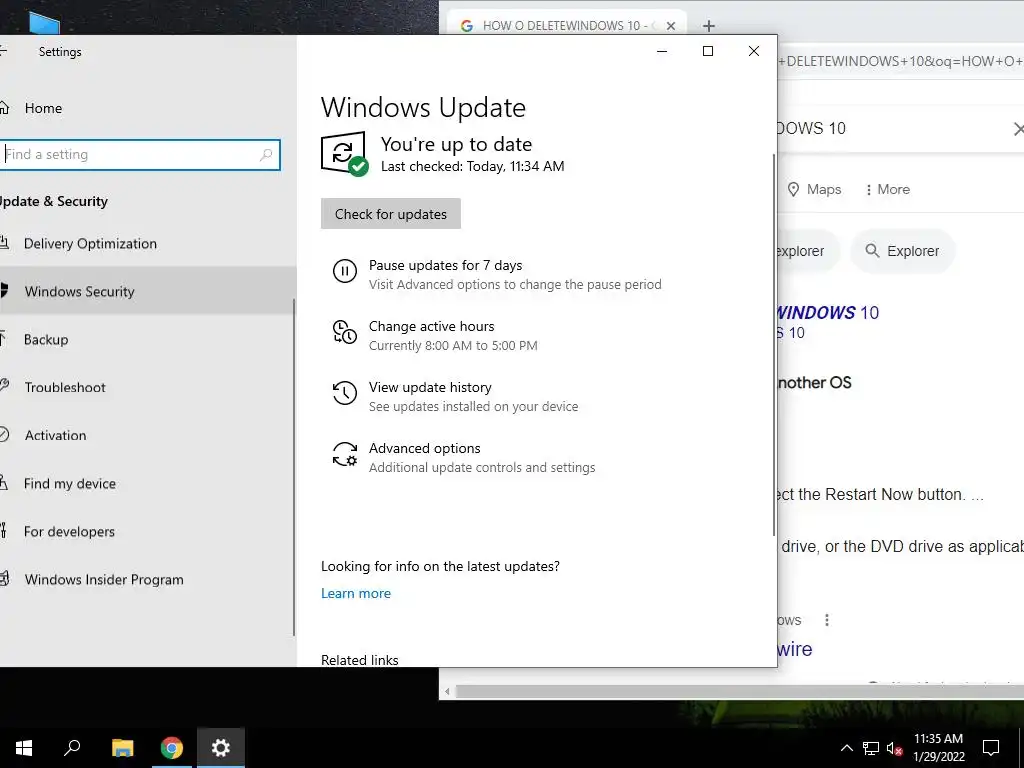The height and width of the screenshot is (768, 1024).
Task: Click the muted volume tray icon
Action: 895,748
